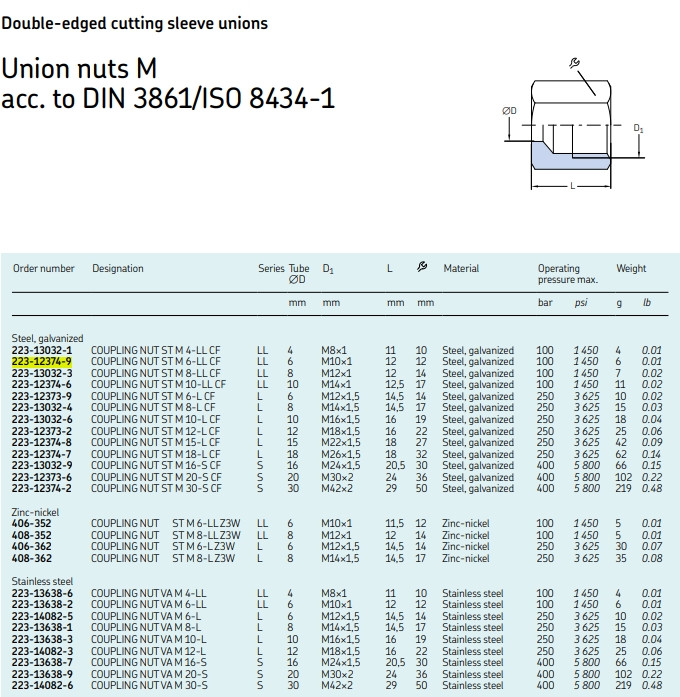This screenshot has width=680, height=697.
Task: Click the wrench icon above nut diagram
Action: [574, 63]
